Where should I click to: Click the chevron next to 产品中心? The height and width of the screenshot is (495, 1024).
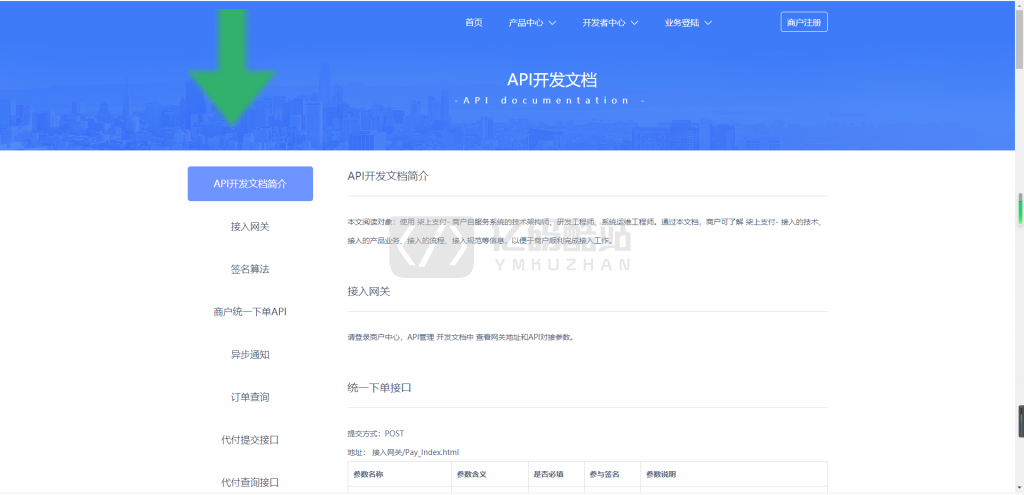(552, 23)
